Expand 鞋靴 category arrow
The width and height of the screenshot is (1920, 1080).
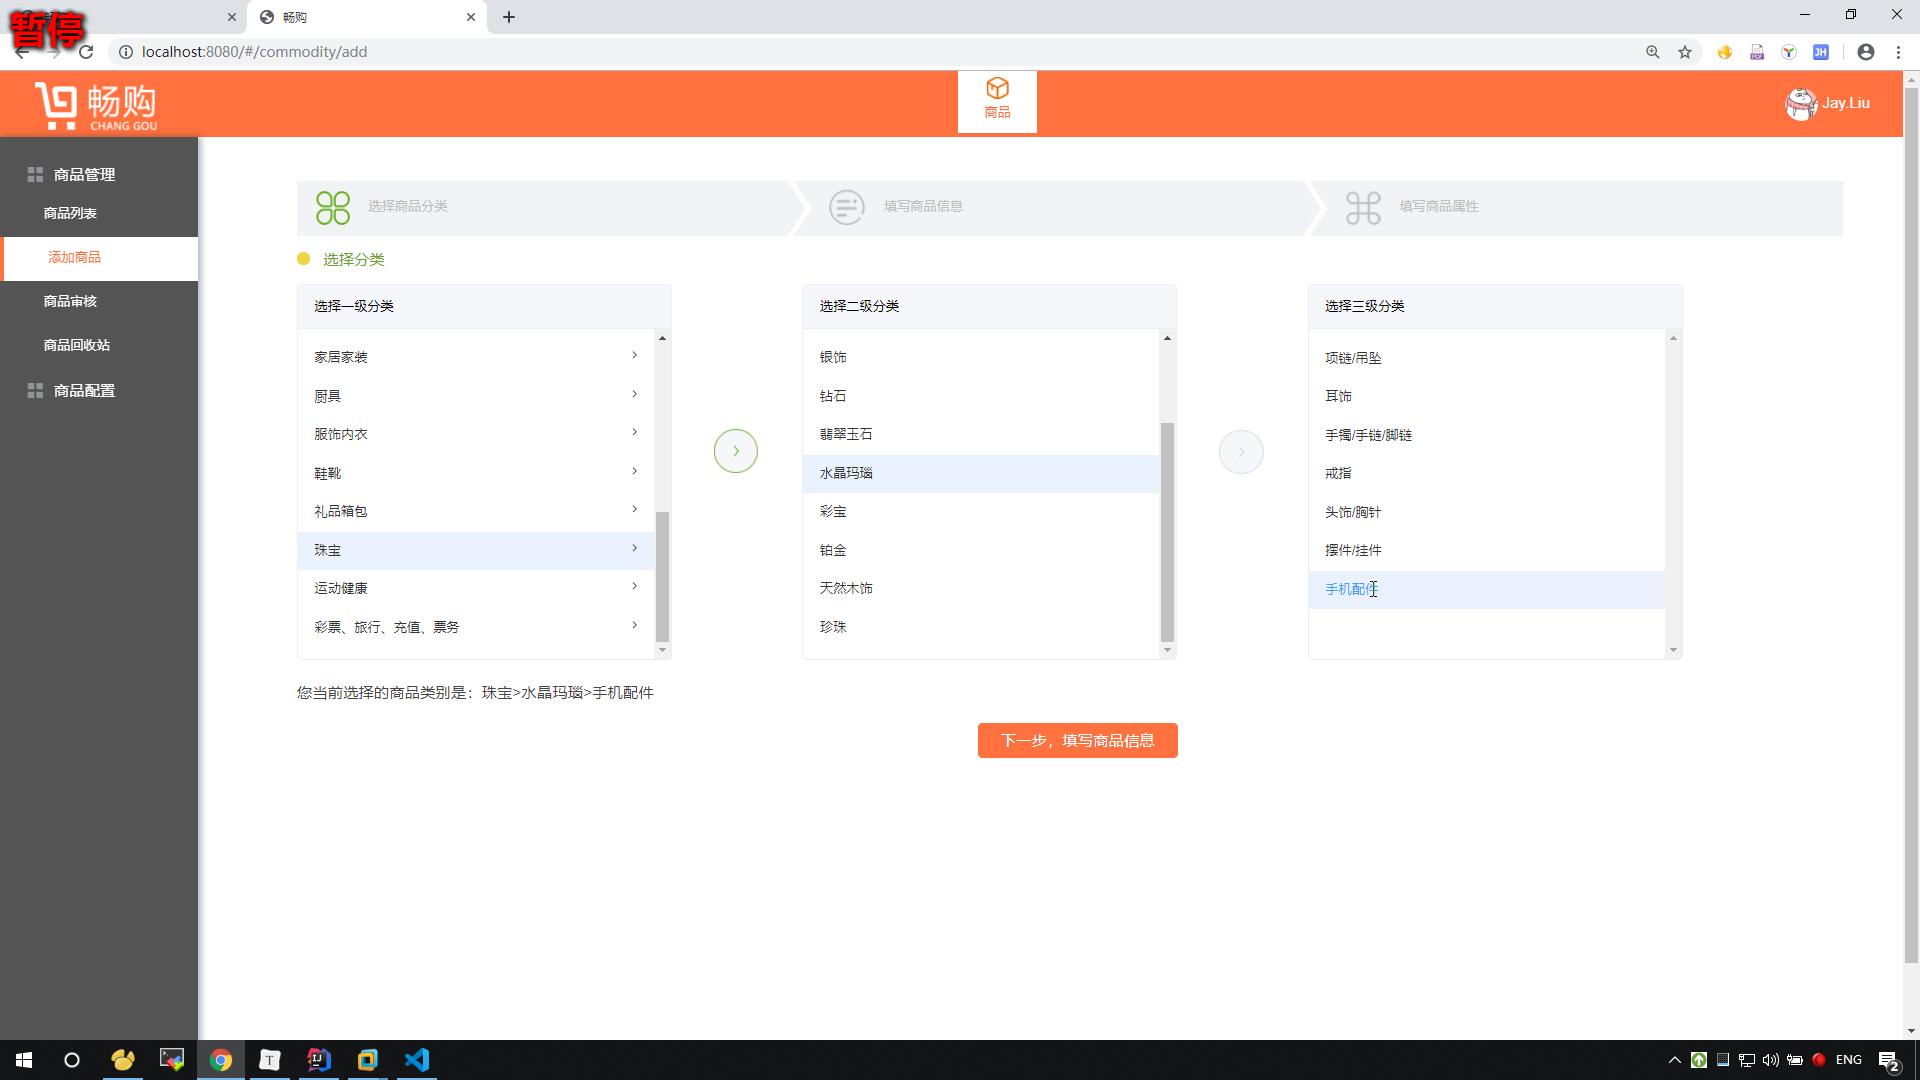click(x=635, y=471)
